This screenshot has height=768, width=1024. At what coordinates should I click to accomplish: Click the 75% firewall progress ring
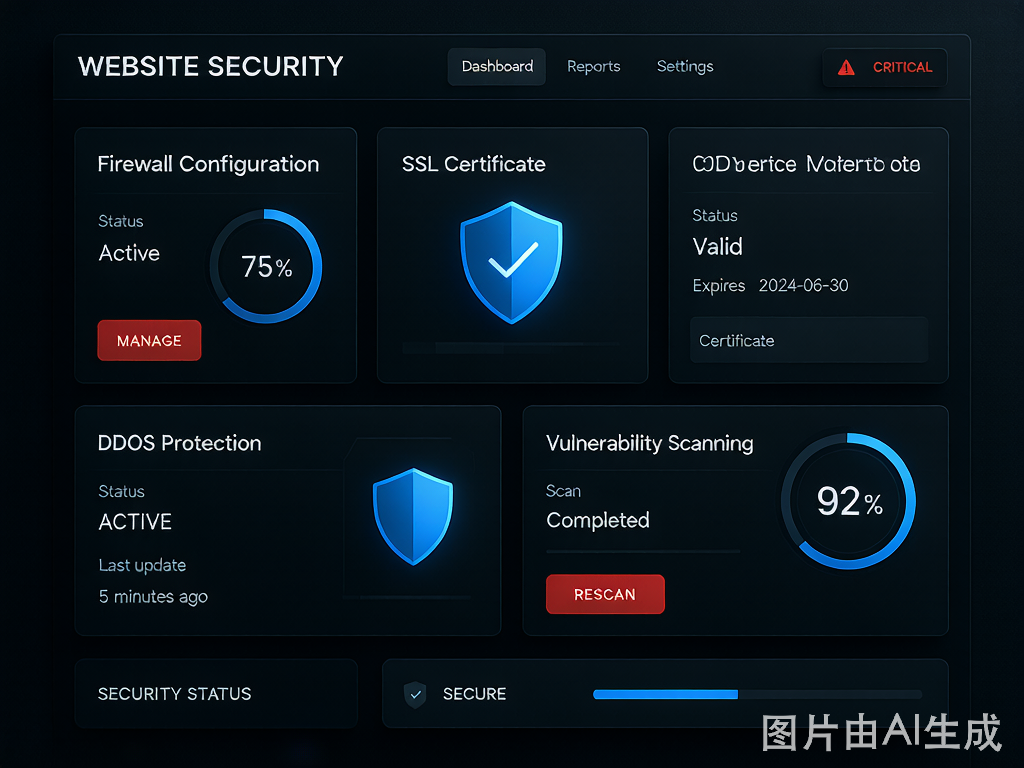(x=266, y=266)
